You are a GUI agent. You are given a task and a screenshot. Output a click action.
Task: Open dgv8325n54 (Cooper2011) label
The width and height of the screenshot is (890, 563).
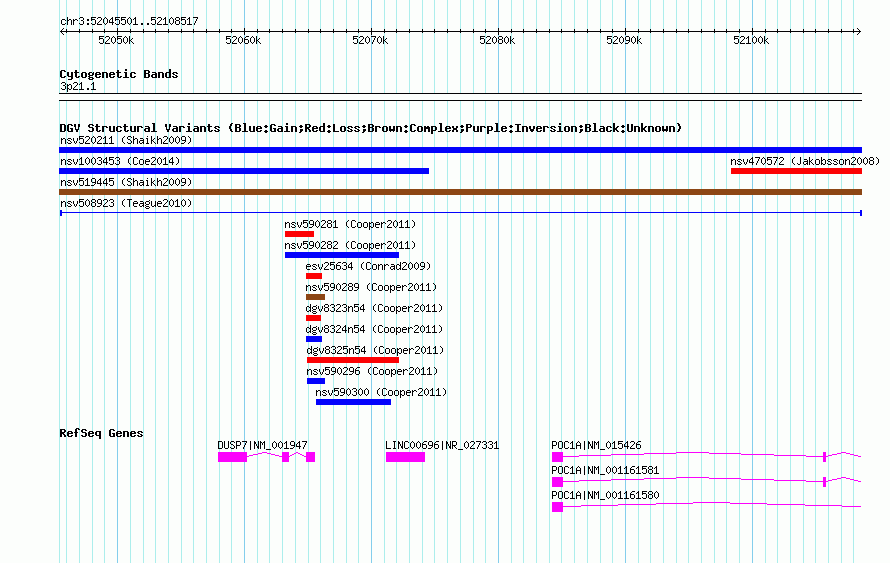pyautogui.click(x=375, y=350)
